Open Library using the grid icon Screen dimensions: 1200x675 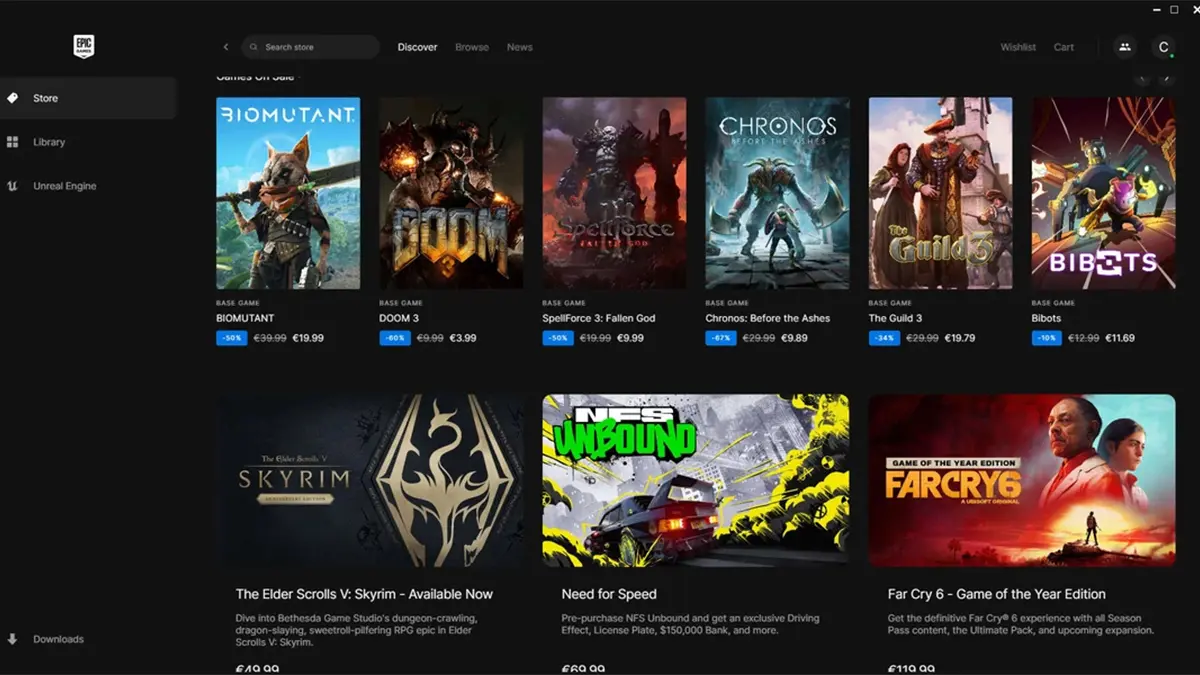13,142
